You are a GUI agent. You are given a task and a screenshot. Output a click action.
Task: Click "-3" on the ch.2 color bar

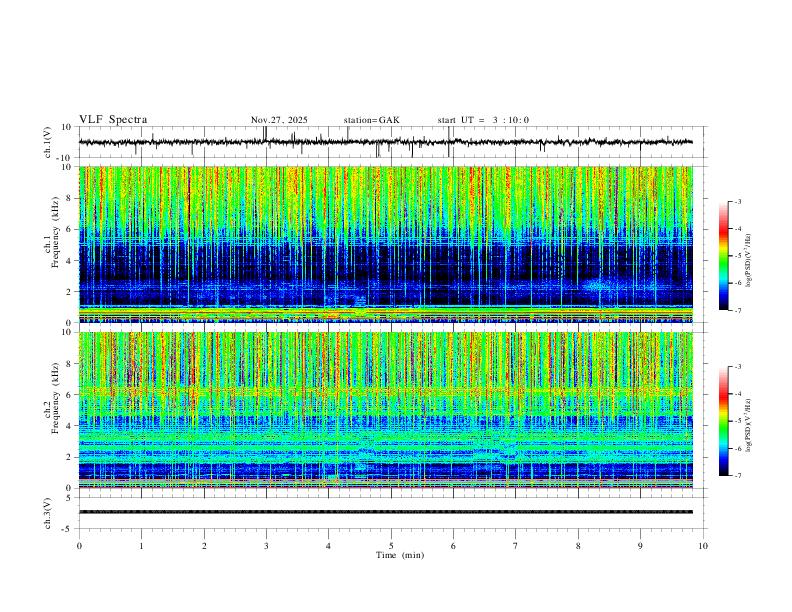click(x=737, y=367)
